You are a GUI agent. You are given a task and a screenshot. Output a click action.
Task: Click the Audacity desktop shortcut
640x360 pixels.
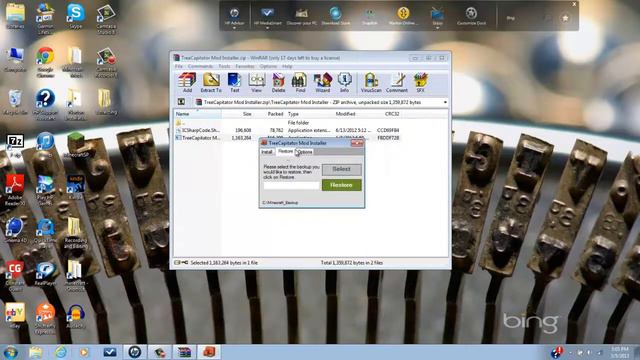tap(76, 316)
